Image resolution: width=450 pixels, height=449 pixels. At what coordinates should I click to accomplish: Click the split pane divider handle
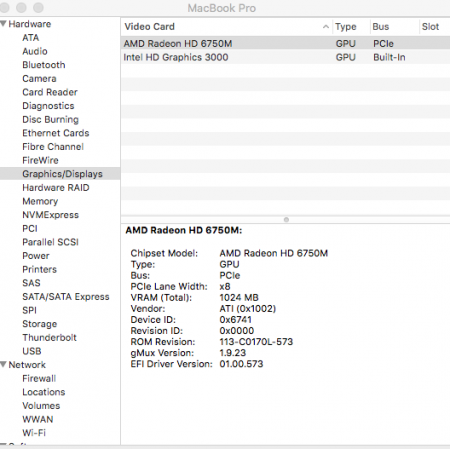tap(286, 219)
